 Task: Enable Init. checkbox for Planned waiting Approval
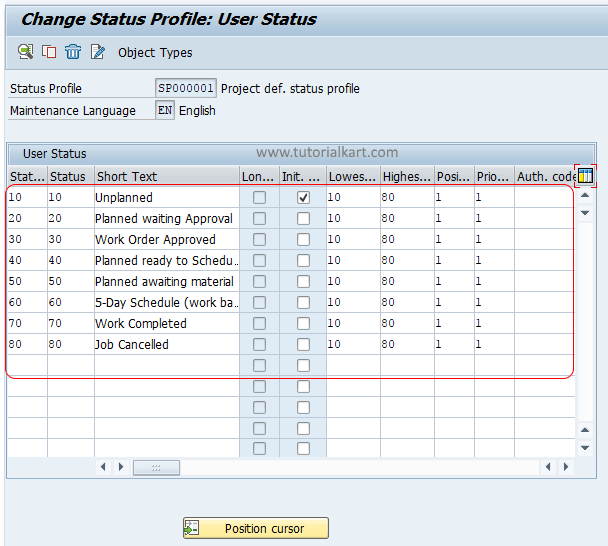(x=303, y=218)
